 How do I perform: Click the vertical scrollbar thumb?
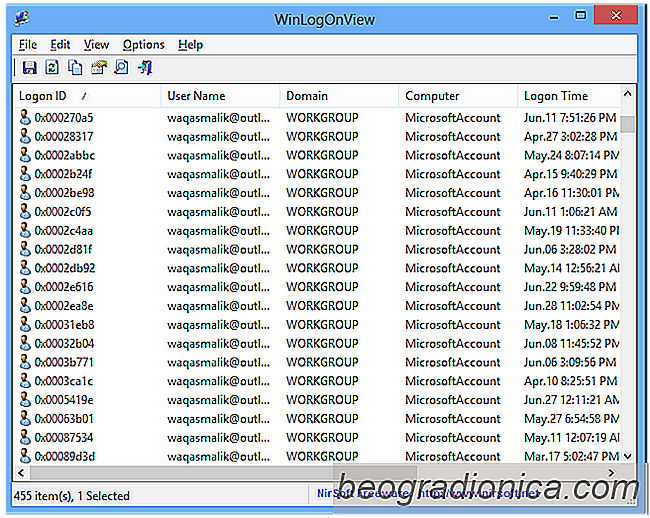[x=628, y=124]
